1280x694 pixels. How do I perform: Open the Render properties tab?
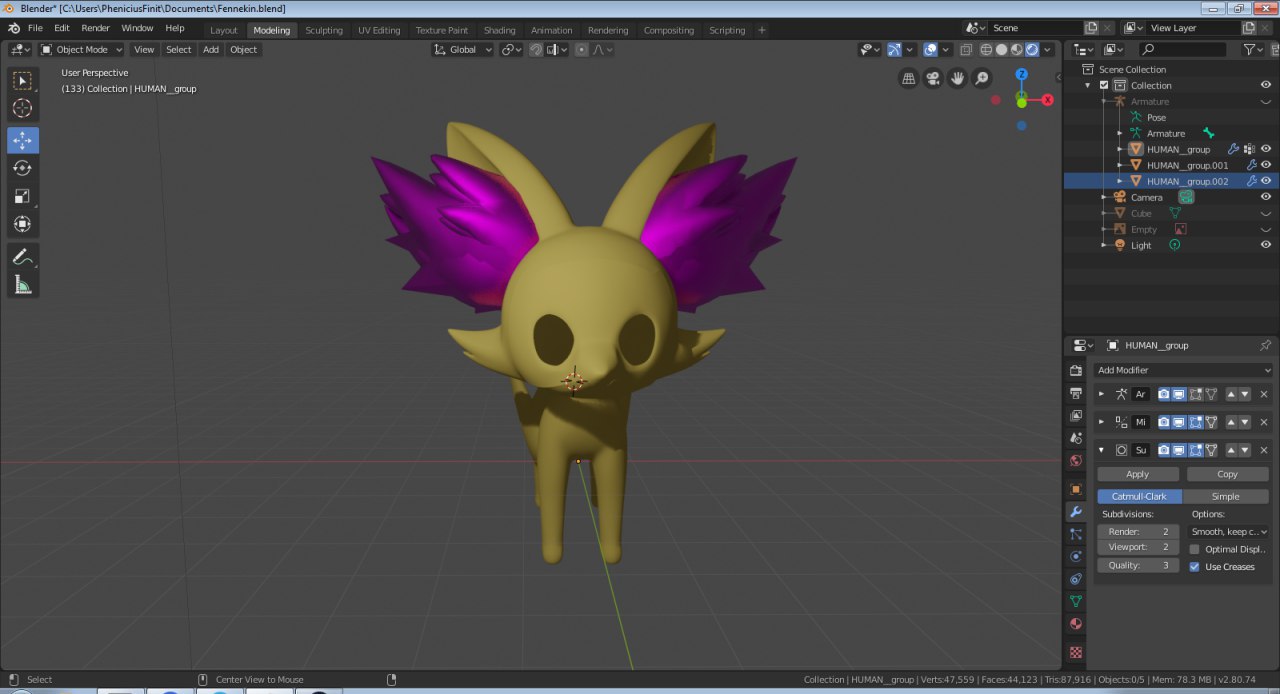point(1076,370)
